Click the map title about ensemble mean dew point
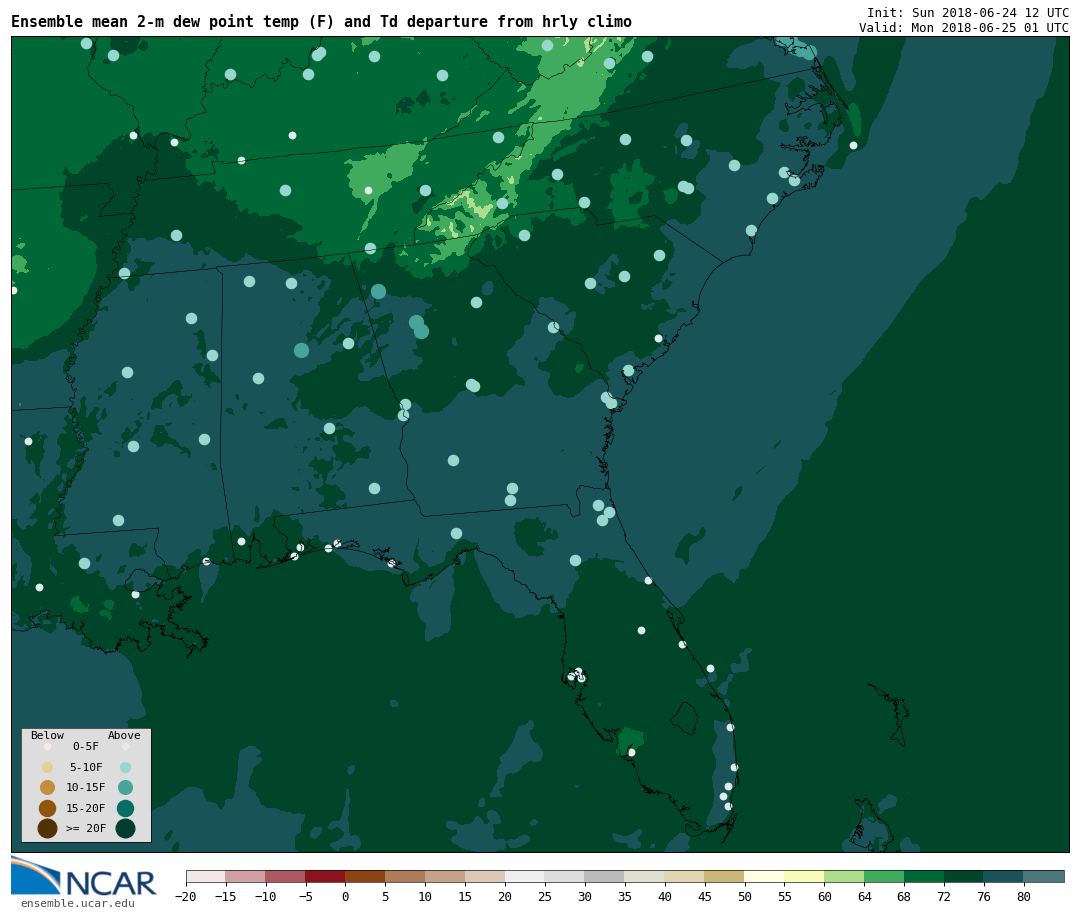This screenshot has height=915, width=1080. point(321,22)
